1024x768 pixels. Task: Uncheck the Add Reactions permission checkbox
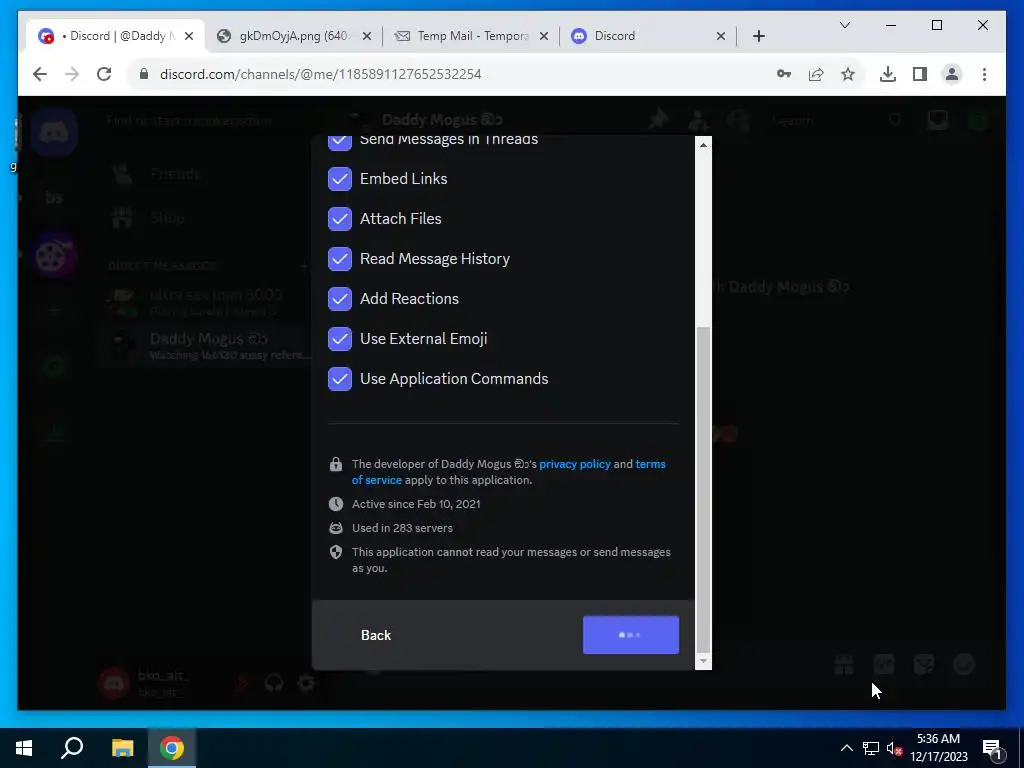tap(340, 298)
